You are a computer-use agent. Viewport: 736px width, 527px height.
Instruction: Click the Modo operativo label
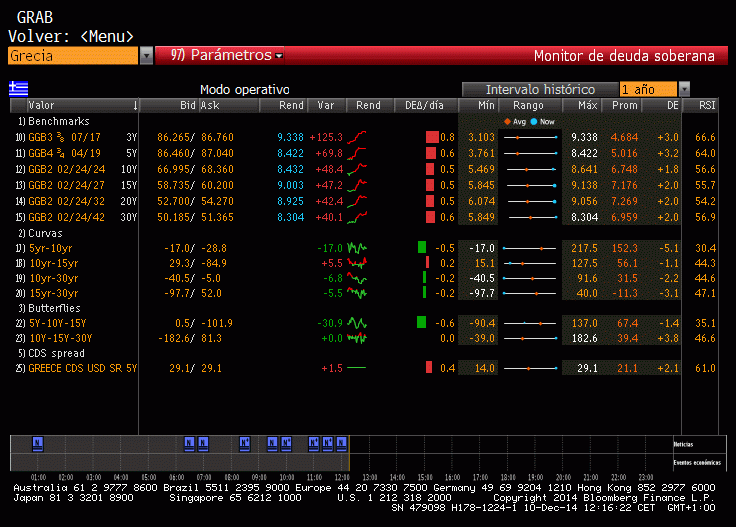(245, 90)
